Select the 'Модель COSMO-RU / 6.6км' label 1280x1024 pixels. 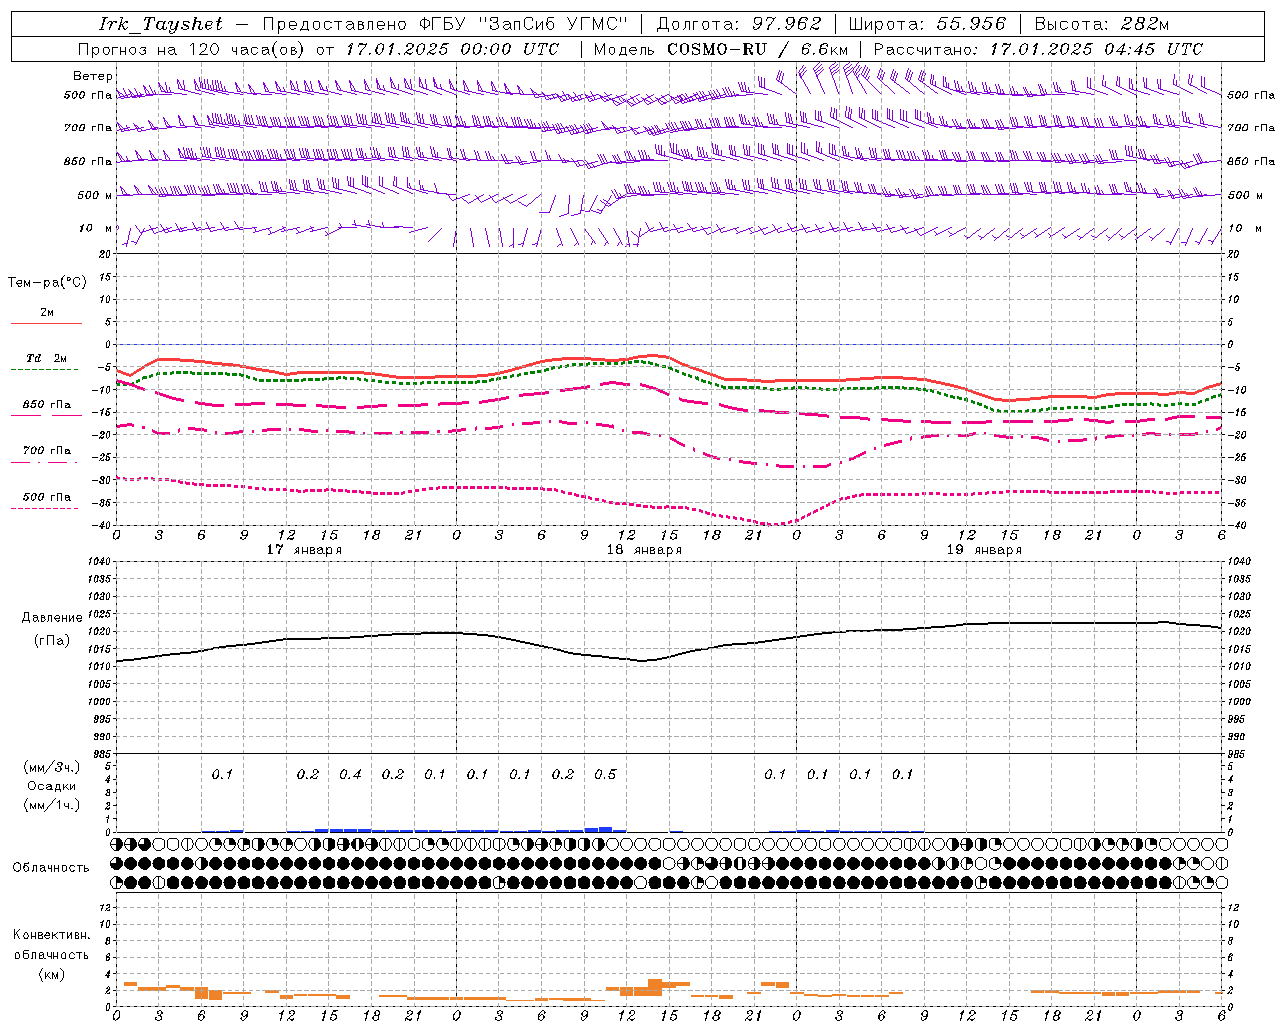coord(721,49)
